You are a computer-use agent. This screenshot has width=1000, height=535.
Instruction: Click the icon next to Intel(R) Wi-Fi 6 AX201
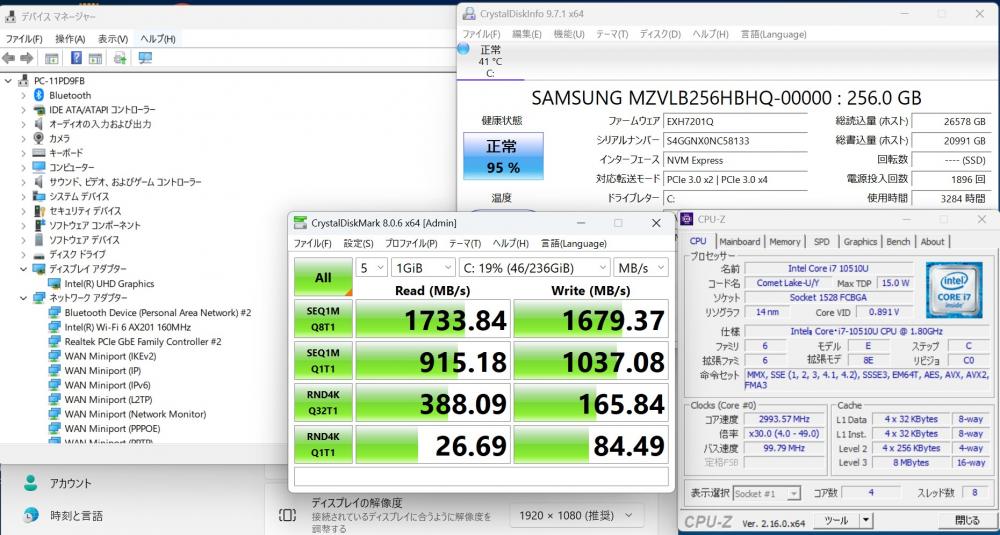(54, 327)
